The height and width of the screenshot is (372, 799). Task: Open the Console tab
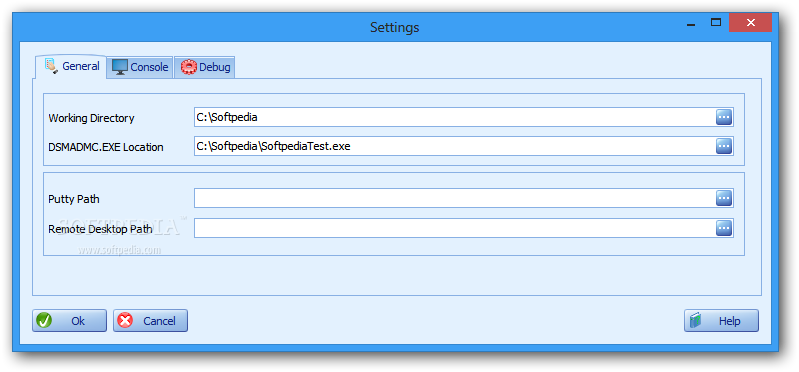140,67
